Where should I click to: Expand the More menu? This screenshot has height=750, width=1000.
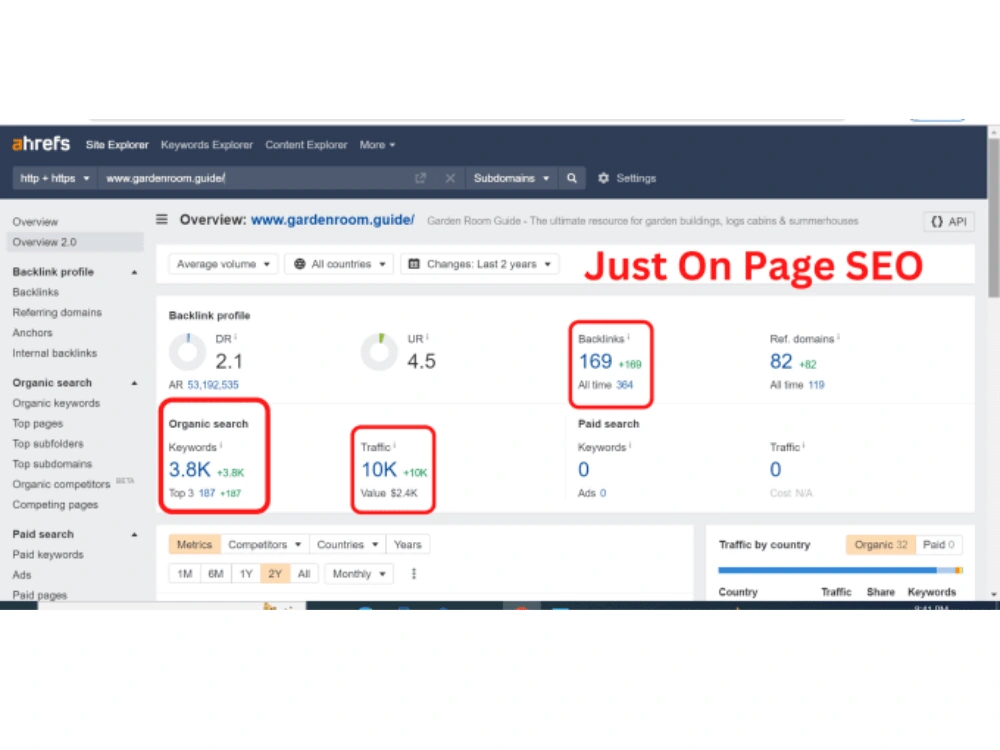click(377, 145)
